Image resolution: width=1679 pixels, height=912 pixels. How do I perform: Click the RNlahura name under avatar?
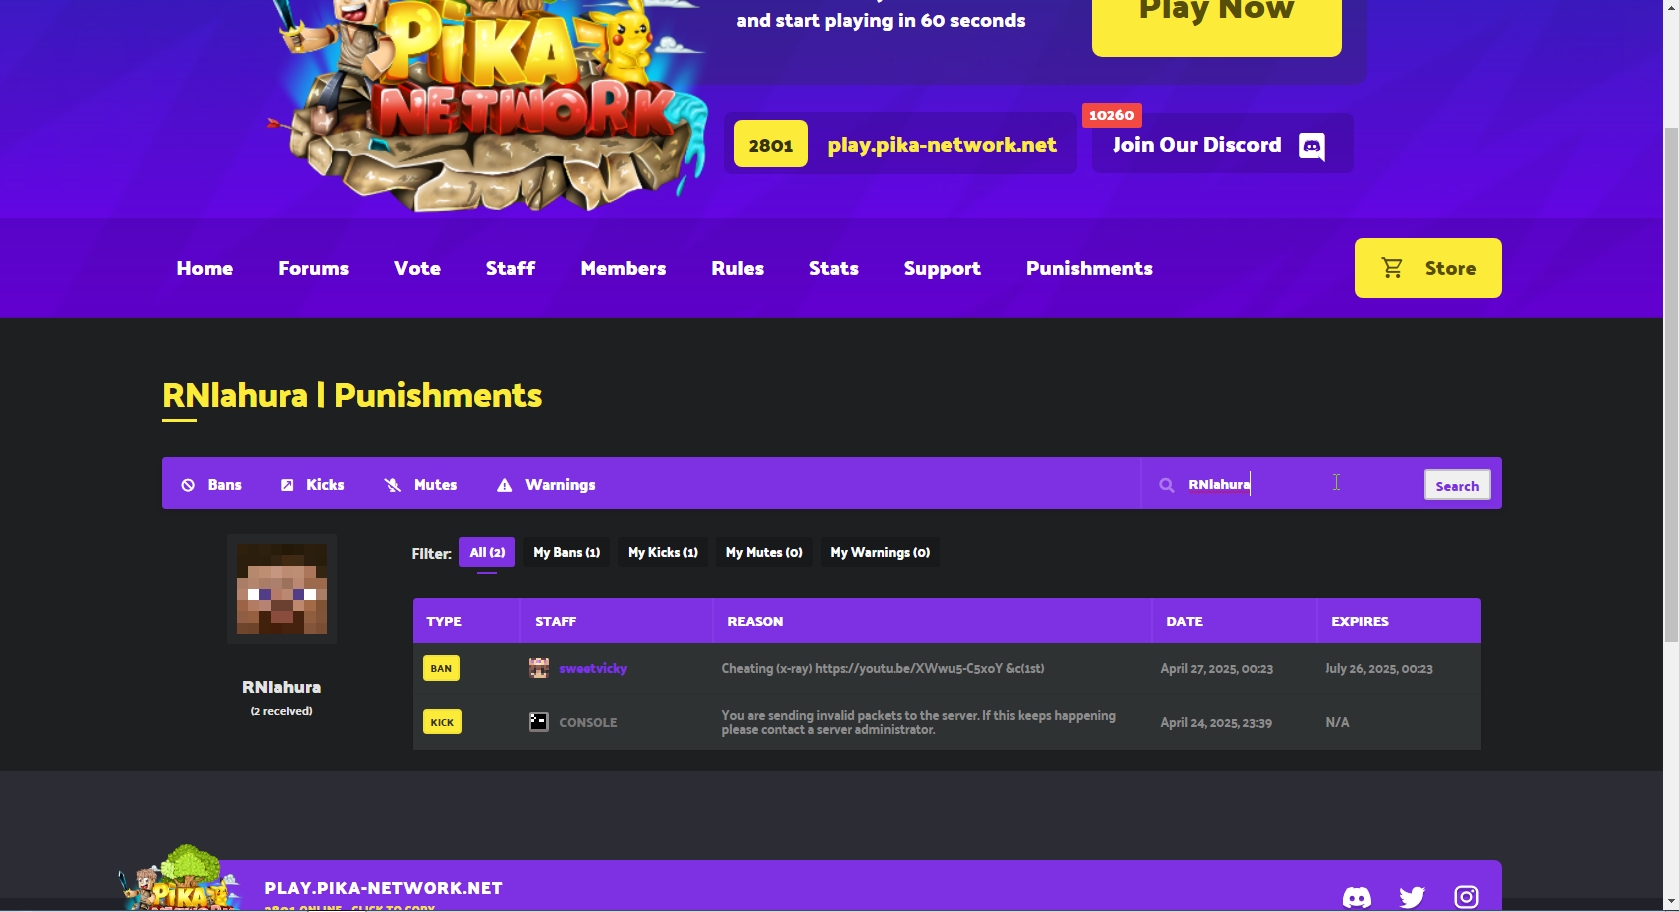pos(281,687)
